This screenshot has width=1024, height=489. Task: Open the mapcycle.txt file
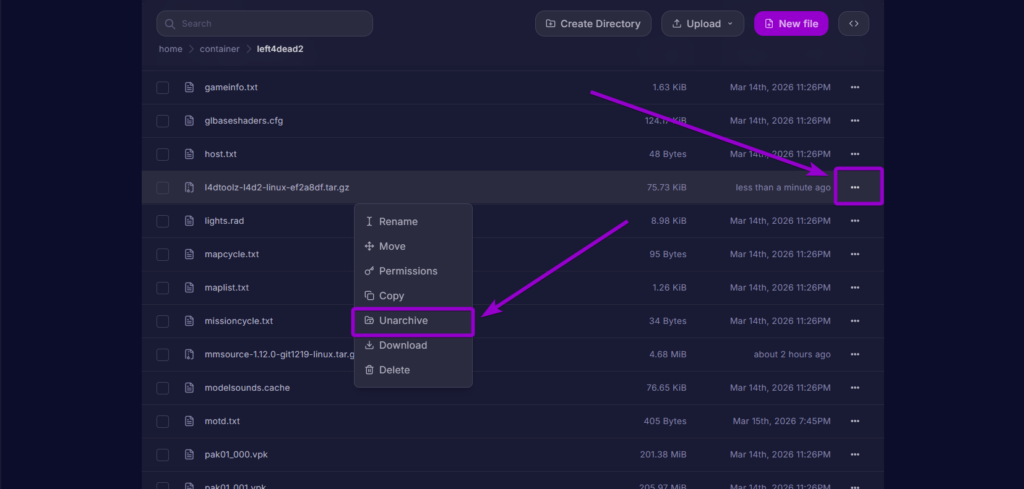232,254
